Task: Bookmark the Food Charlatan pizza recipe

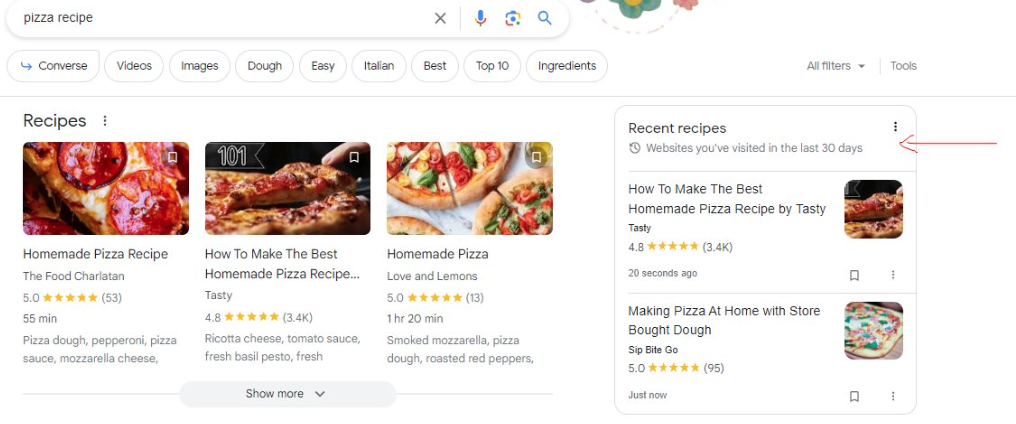Action: (173, 157)
